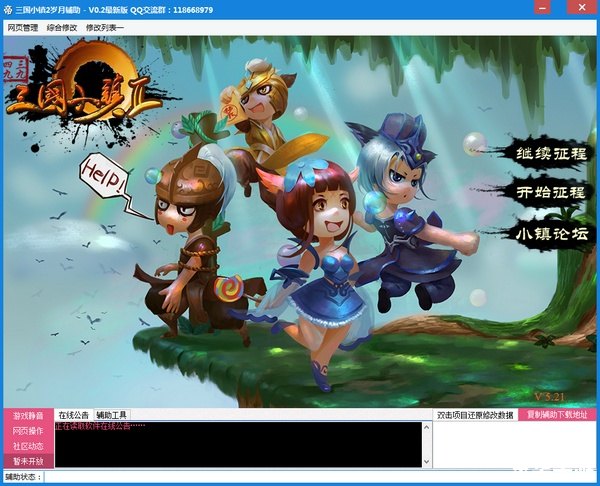Toggle the 游戏静音 mute button
Screen dimensions: 600x486
point(27,415)
